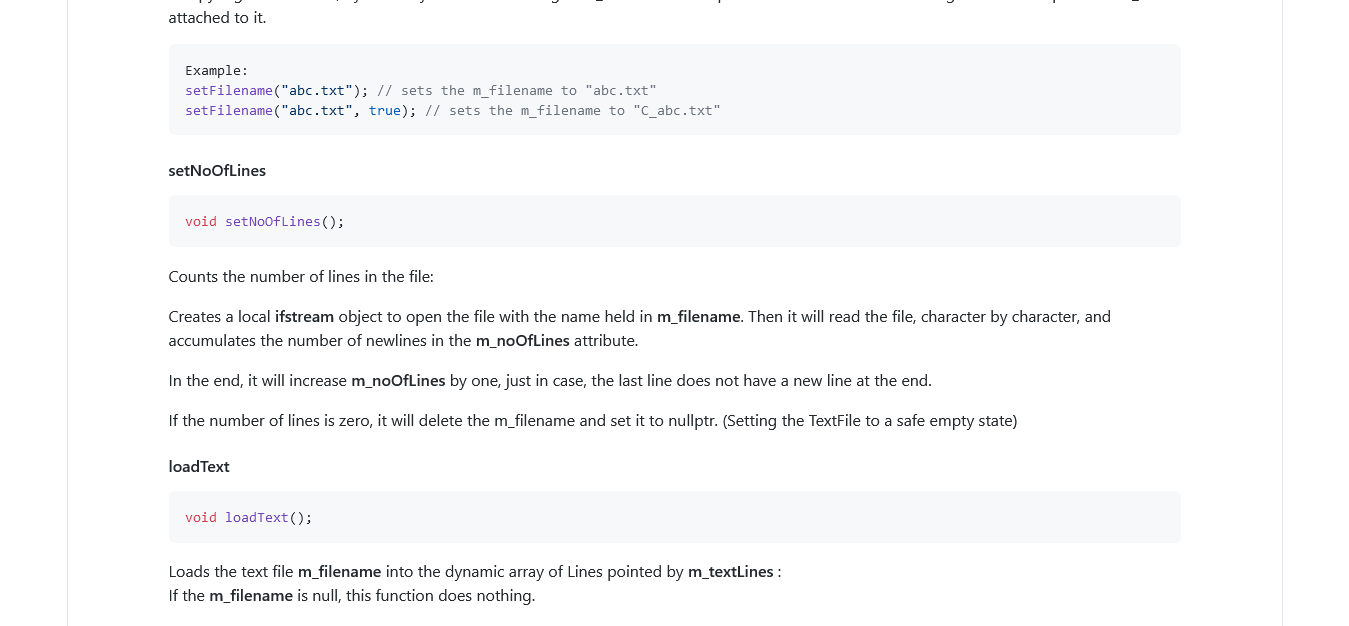Select the setNoOfLines heading
1349x626 pixels.
point(217,170)
